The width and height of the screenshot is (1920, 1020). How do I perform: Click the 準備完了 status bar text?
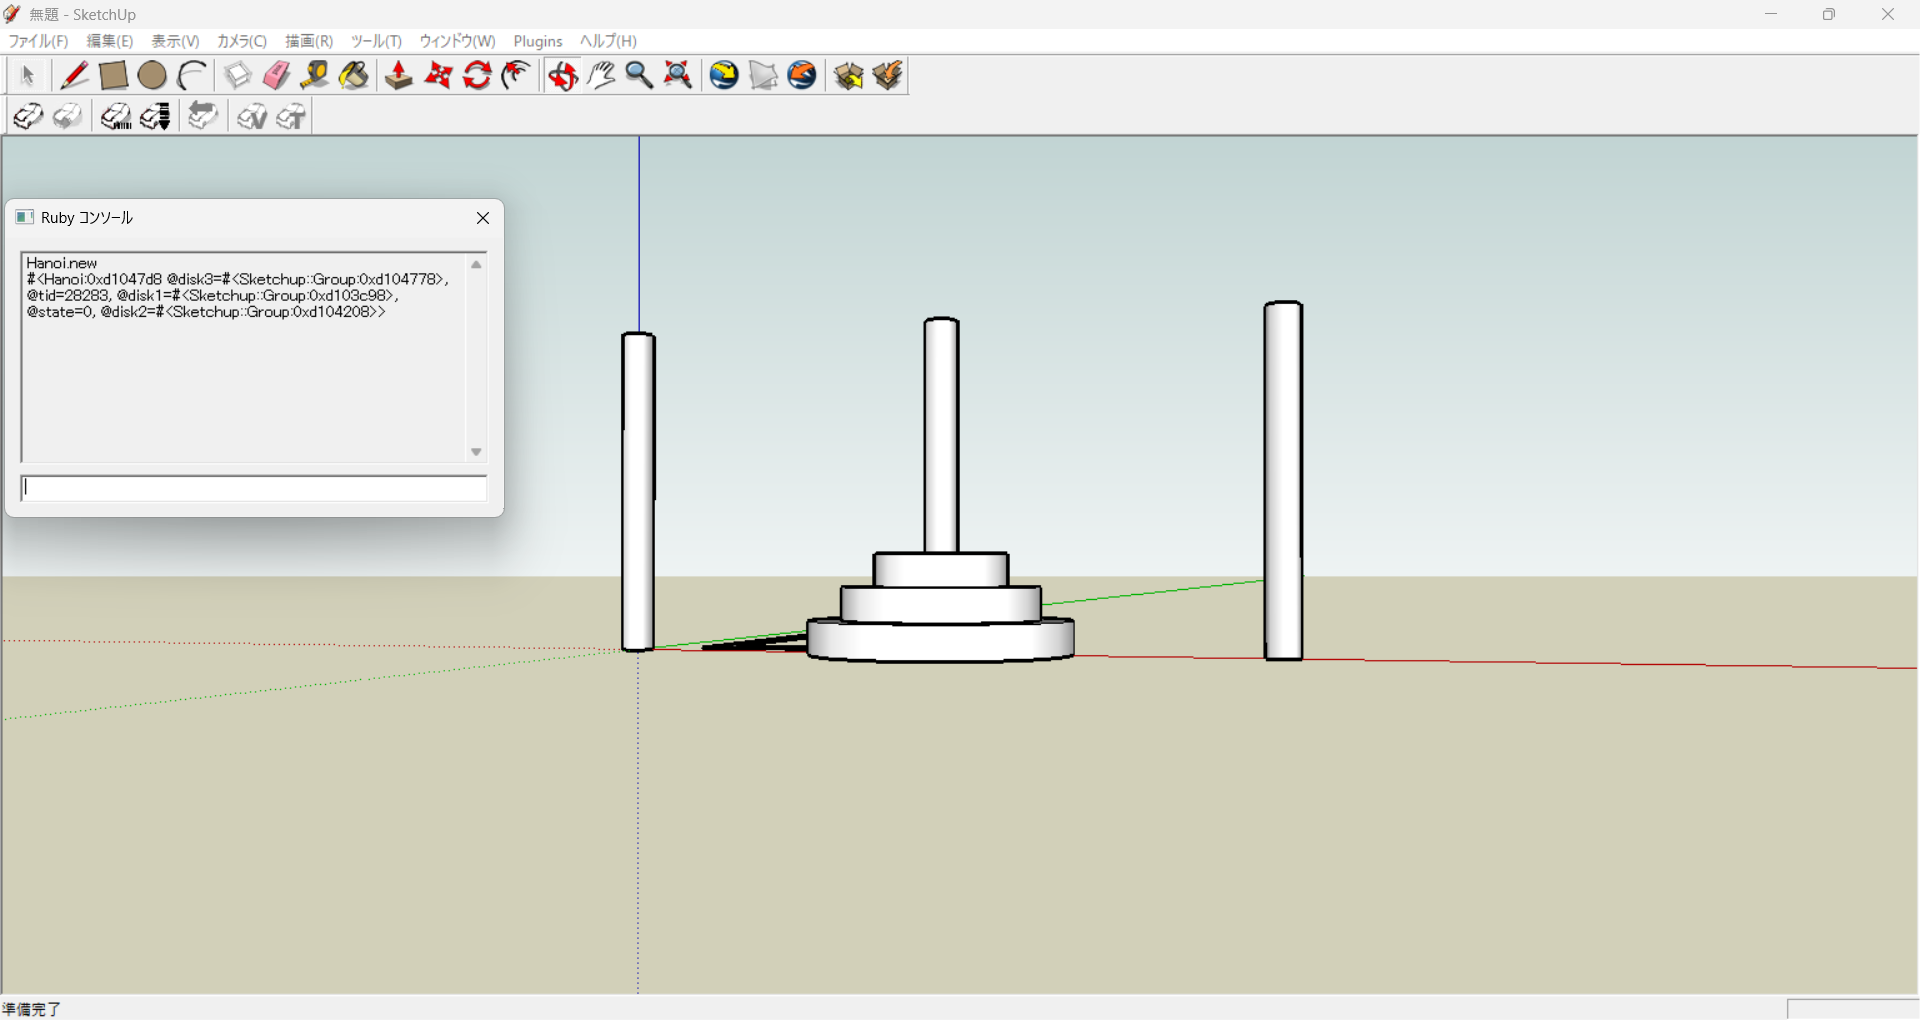click(32, 1009)
